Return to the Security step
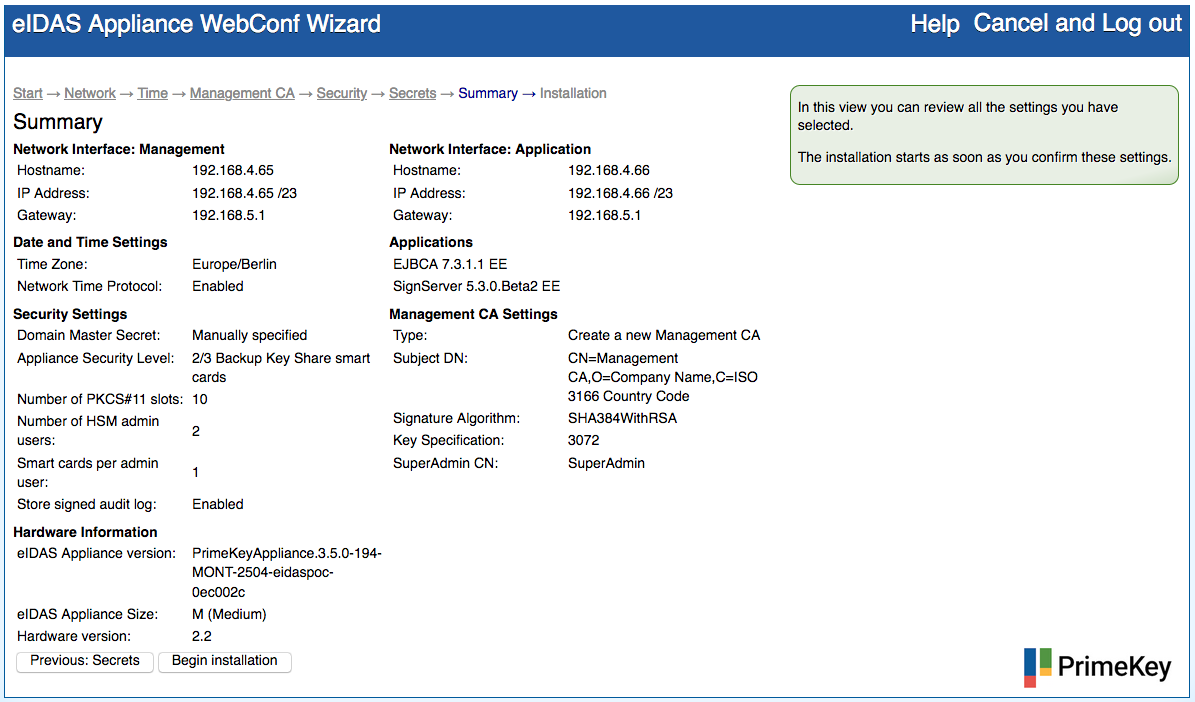Image resolution: width=1195 pixels, height=702 pixels. [x=342, y=93]
